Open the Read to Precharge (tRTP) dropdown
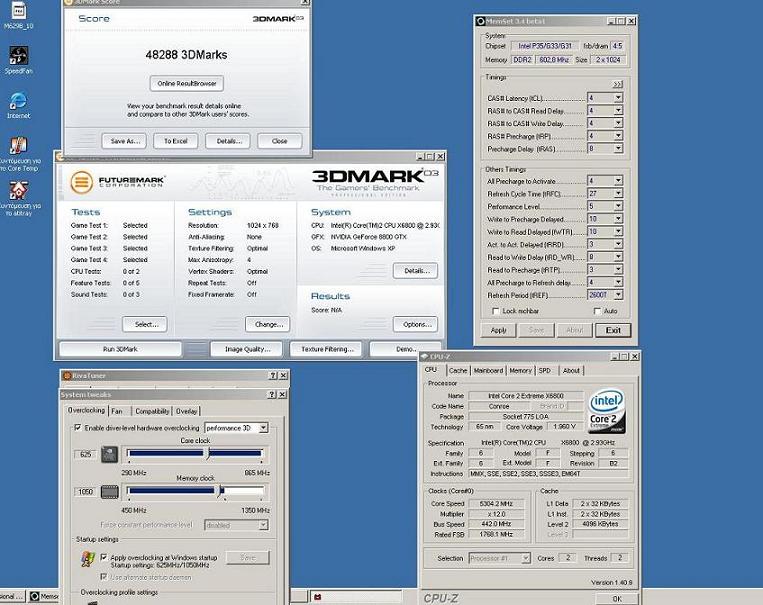Image resolution: width=763 pixels, height=605 pixels. pos(618,269)
